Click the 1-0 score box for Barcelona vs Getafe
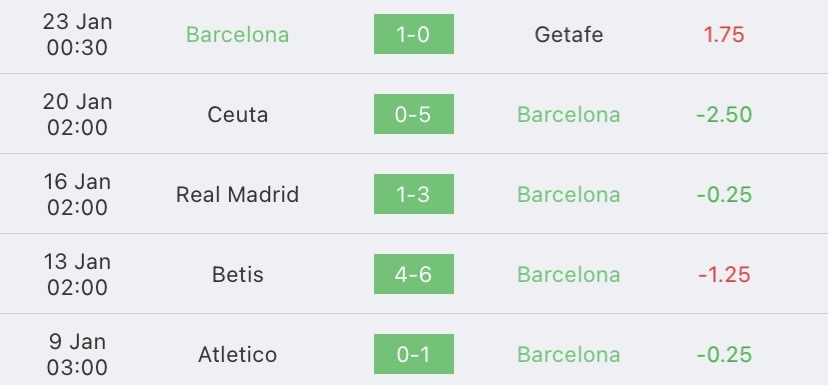 (413, 34)
